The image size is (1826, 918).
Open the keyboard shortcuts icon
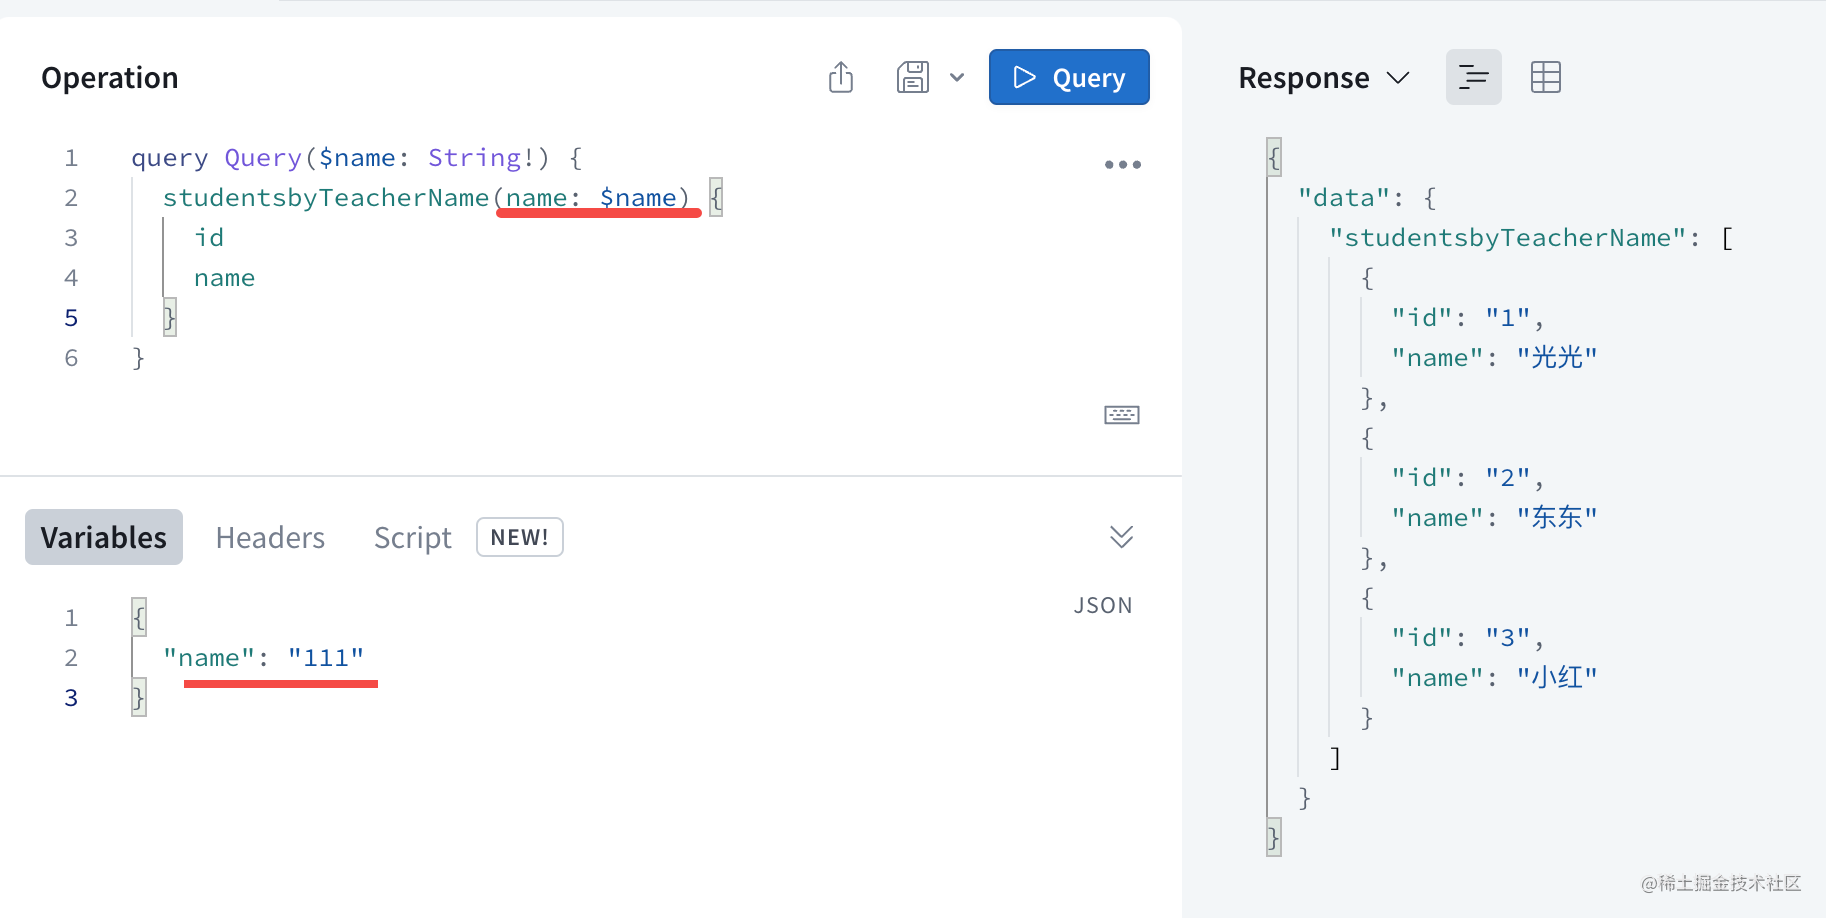[x=1121, y=414]
